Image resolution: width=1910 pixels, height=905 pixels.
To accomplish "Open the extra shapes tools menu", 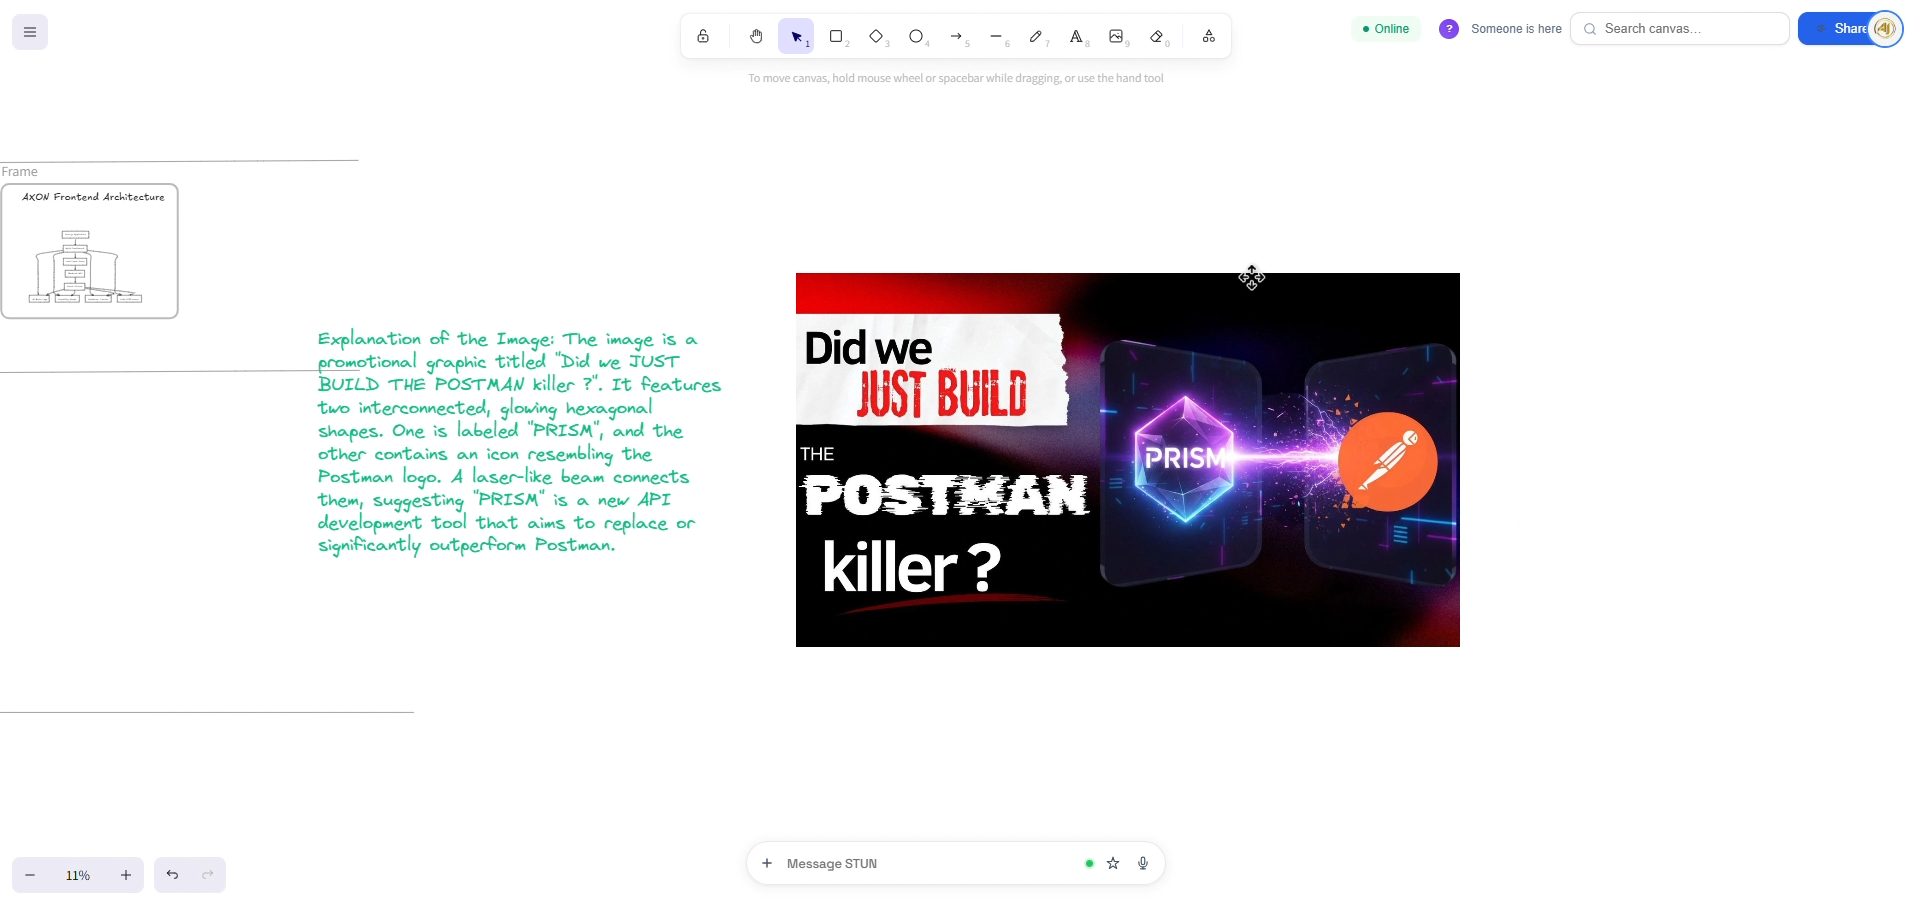I will (x=1209, y=37).
